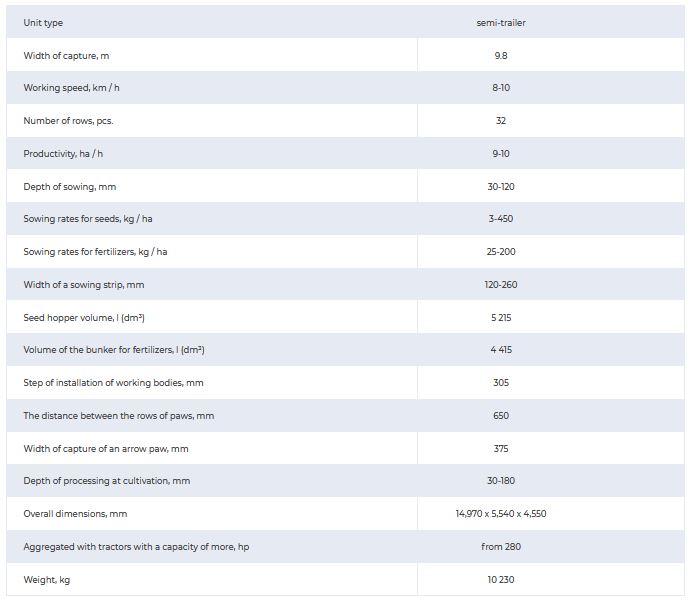Select the working speed value '8-10'
The height and width of the screenshot is (608, 692).
coord(500,88)
